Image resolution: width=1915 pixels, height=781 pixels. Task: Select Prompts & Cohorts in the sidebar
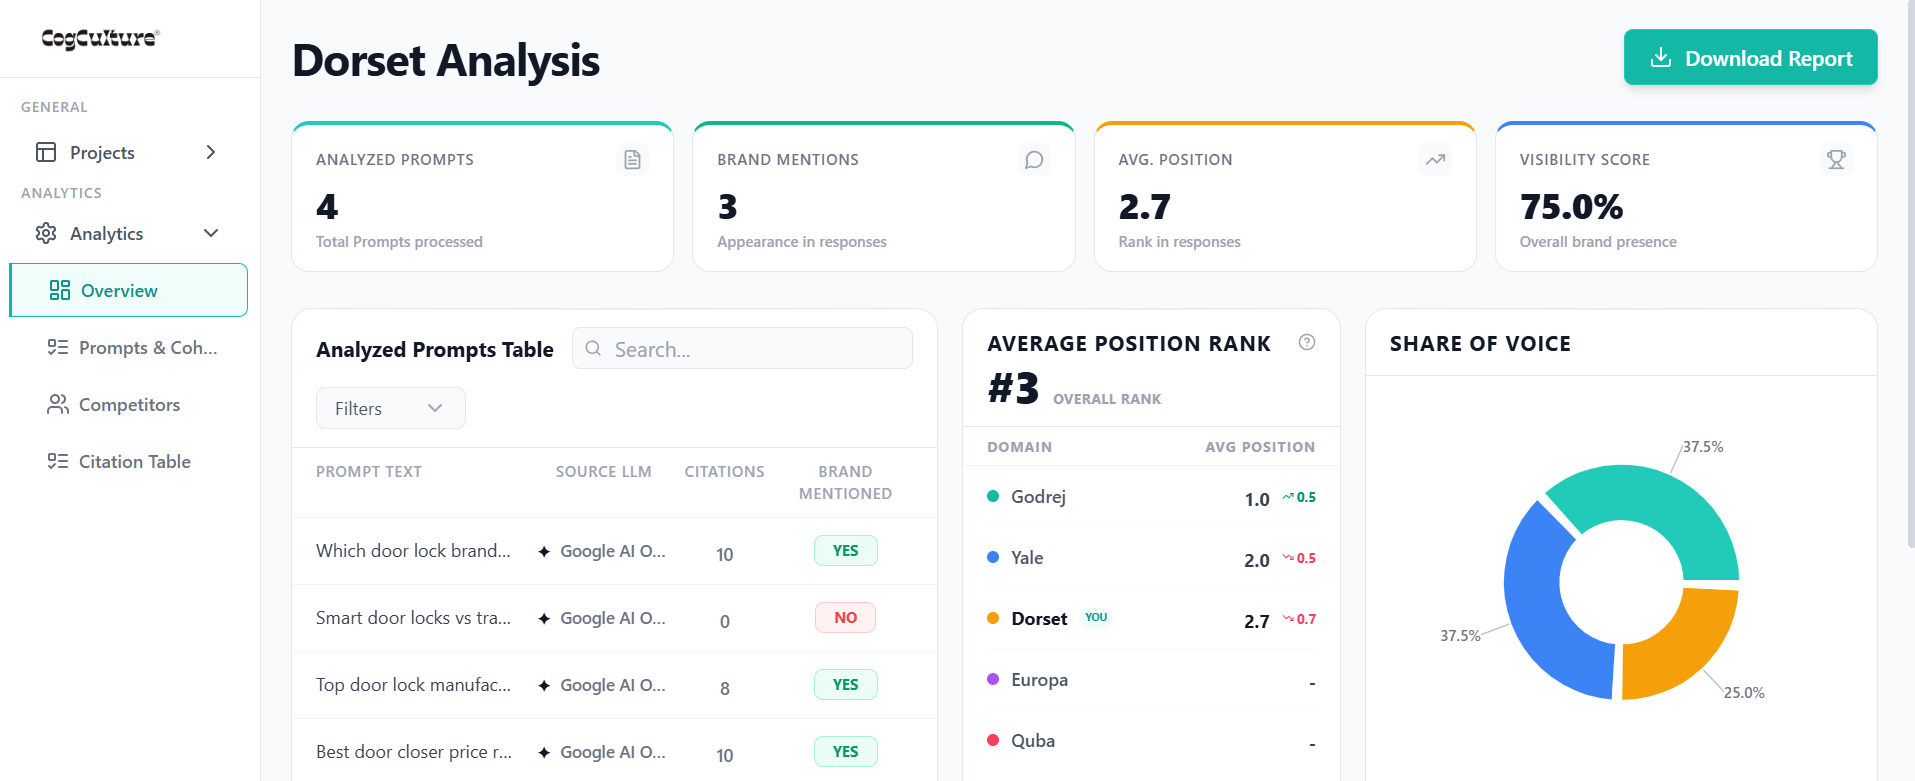pyautogui.click(x=147, y=348)
